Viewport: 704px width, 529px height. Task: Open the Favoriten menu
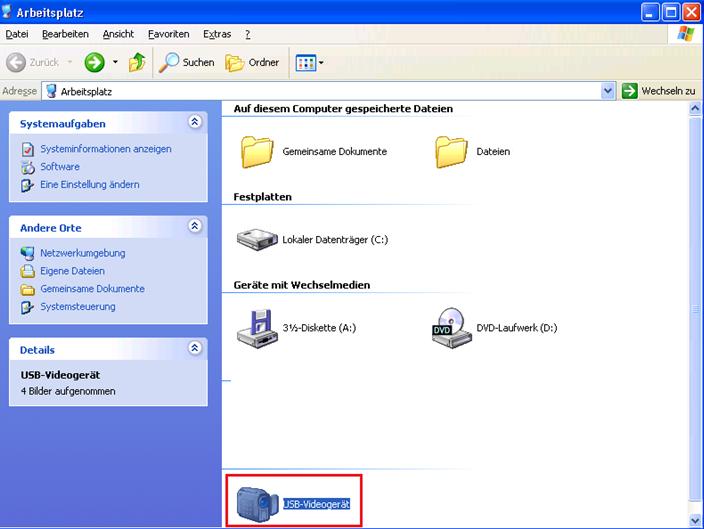(168, 34)
